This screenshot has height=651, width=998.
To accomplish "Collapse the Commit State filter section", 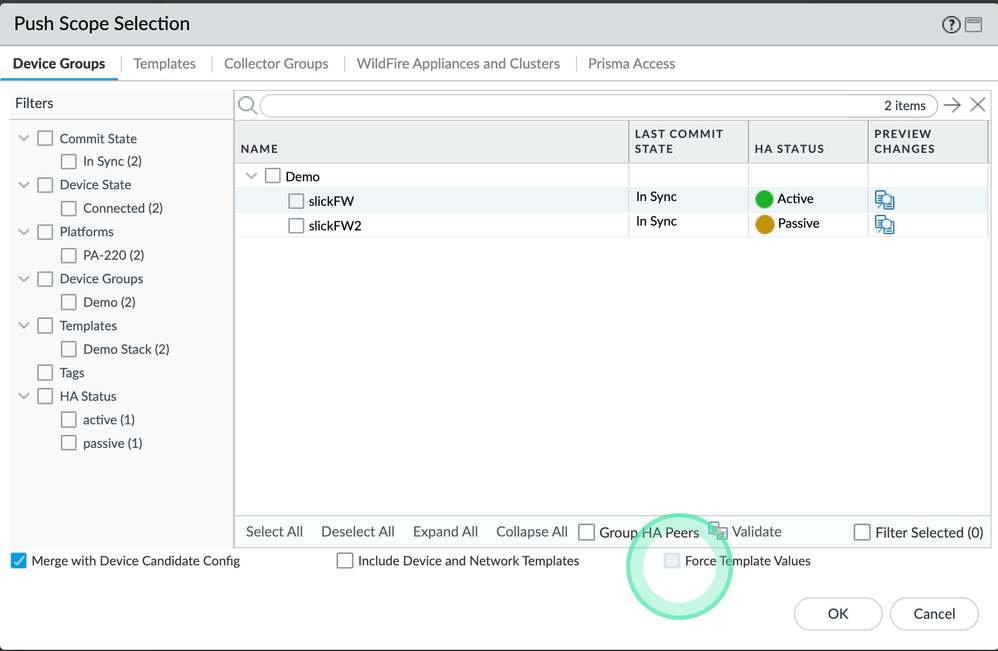I will [x=24, y=138].
